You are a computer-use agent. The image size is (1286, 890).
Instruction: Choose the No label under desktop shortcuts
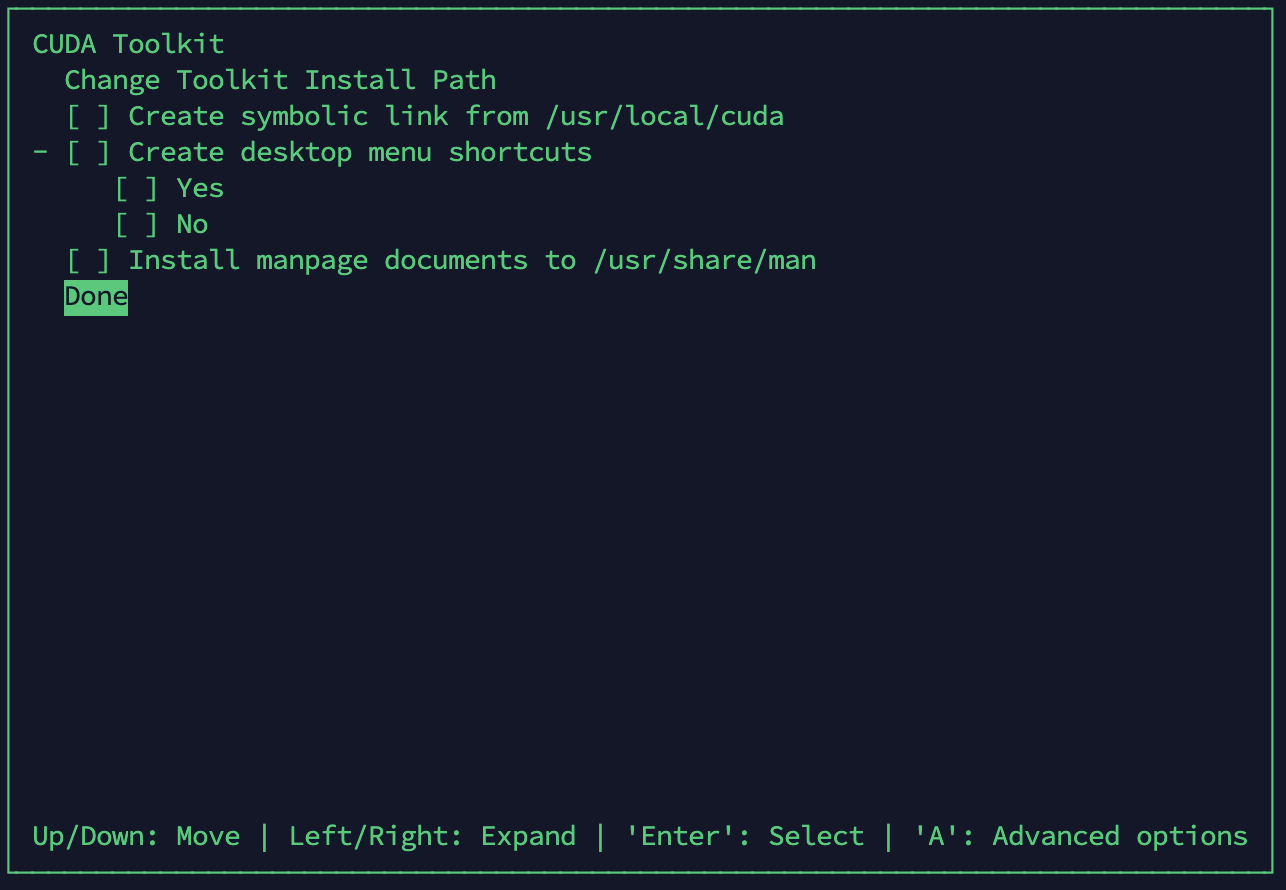pos(192,224)
